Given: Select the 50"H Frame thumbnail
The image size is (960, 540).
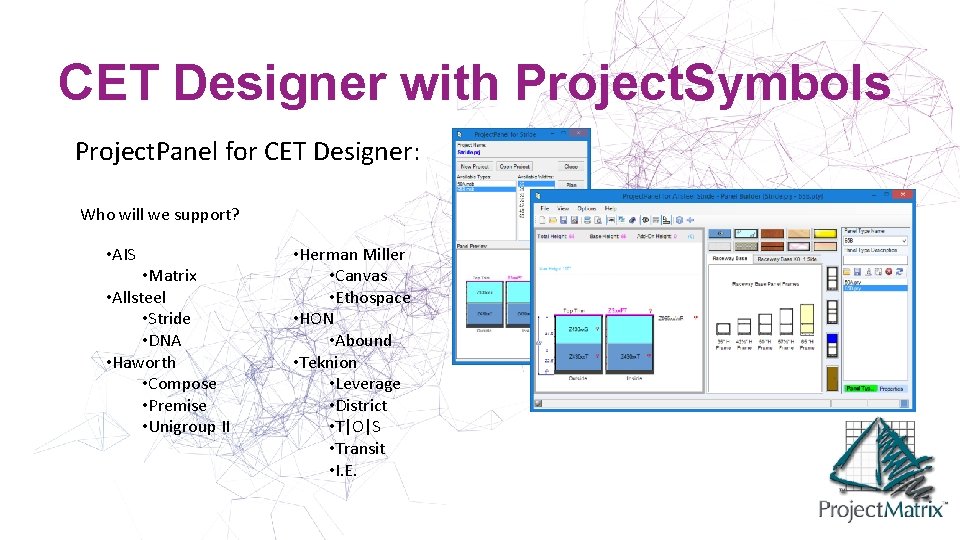Looking at the screenshot, I should point(765,324).
